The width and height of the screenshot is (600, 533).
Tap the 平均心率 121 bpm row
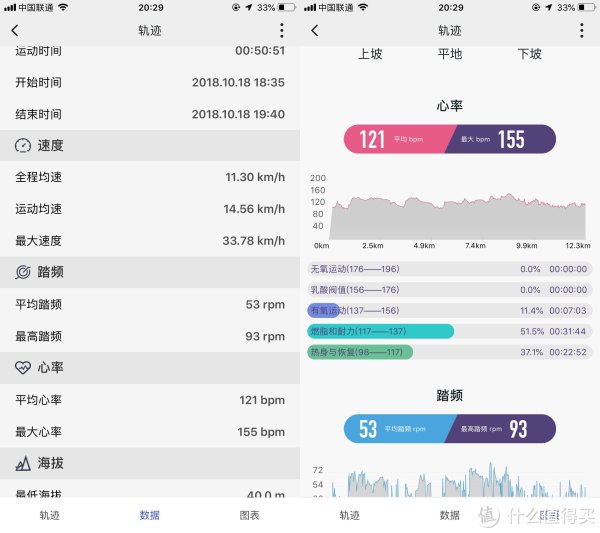pyautogui.click(x=150, y=400)
